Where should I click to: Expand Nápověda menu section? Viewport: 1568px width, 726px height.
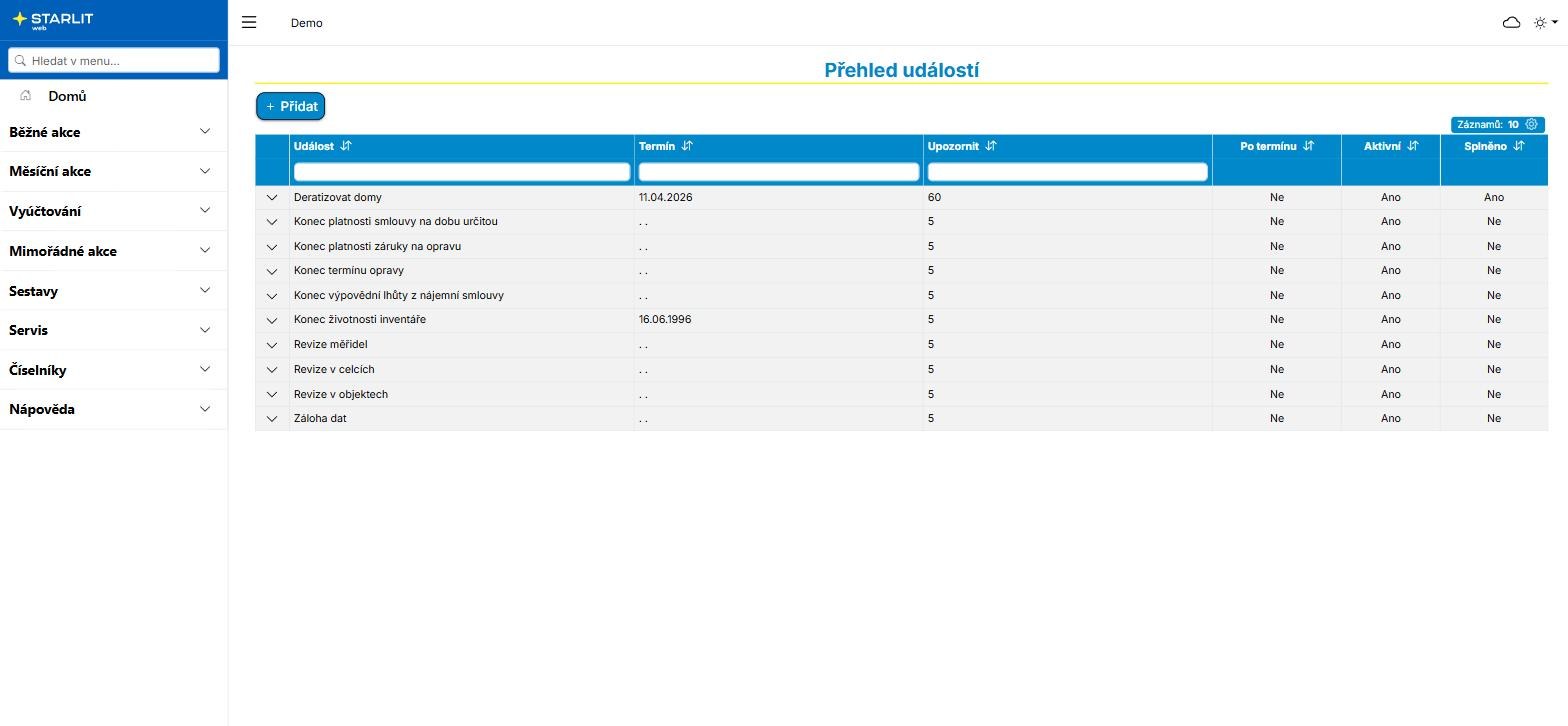pos(113,409)
